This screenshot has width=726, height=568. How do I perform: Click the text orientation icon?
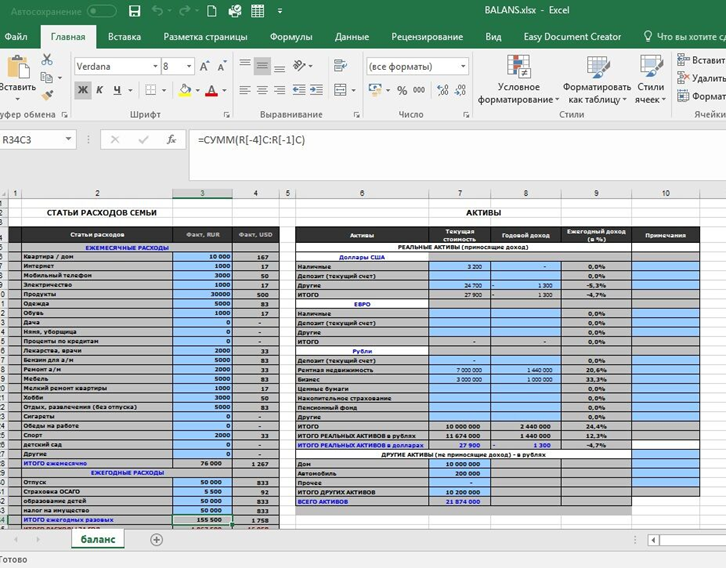pos(300,66)
